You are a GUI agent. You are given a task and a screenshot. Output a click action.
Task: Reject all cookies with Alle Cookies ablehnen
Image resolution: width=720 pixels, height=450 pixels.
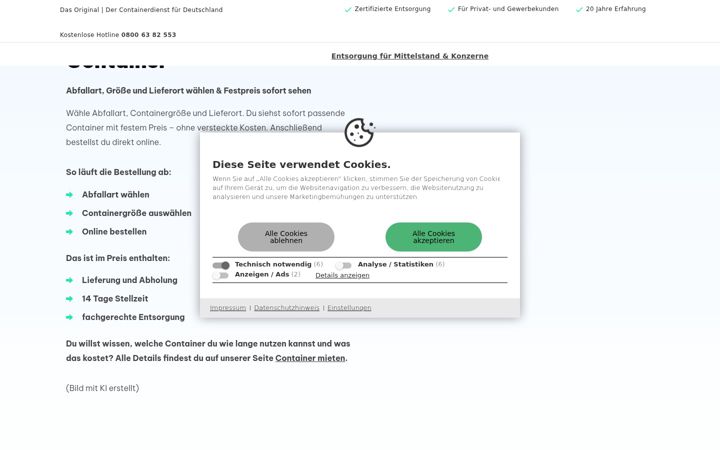click(x=286, y=237)
